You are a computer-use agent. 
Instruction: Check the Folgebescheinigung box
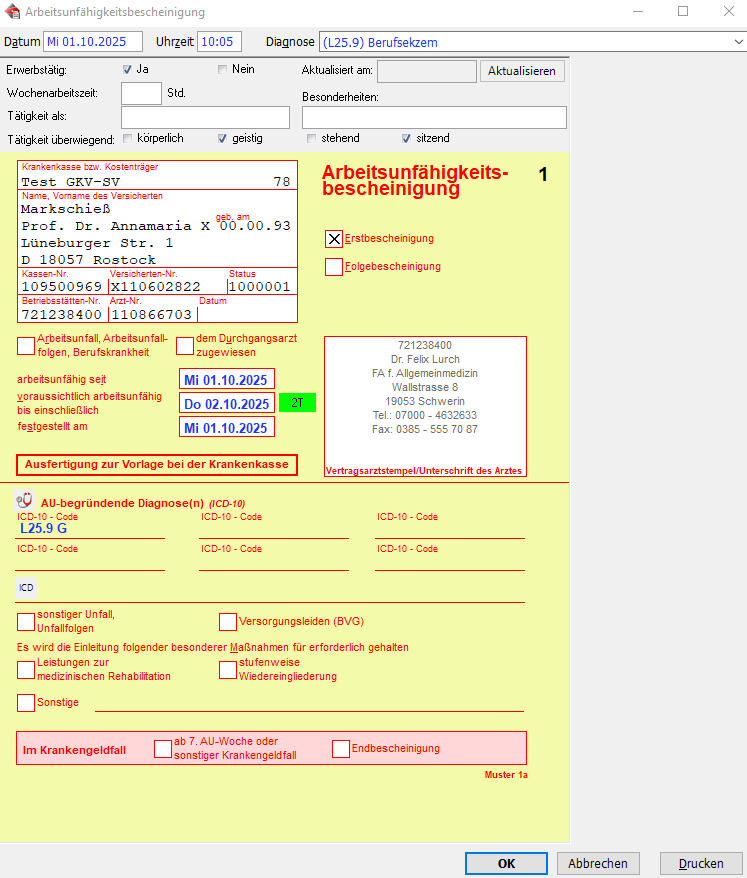click(x=334, y=267)
